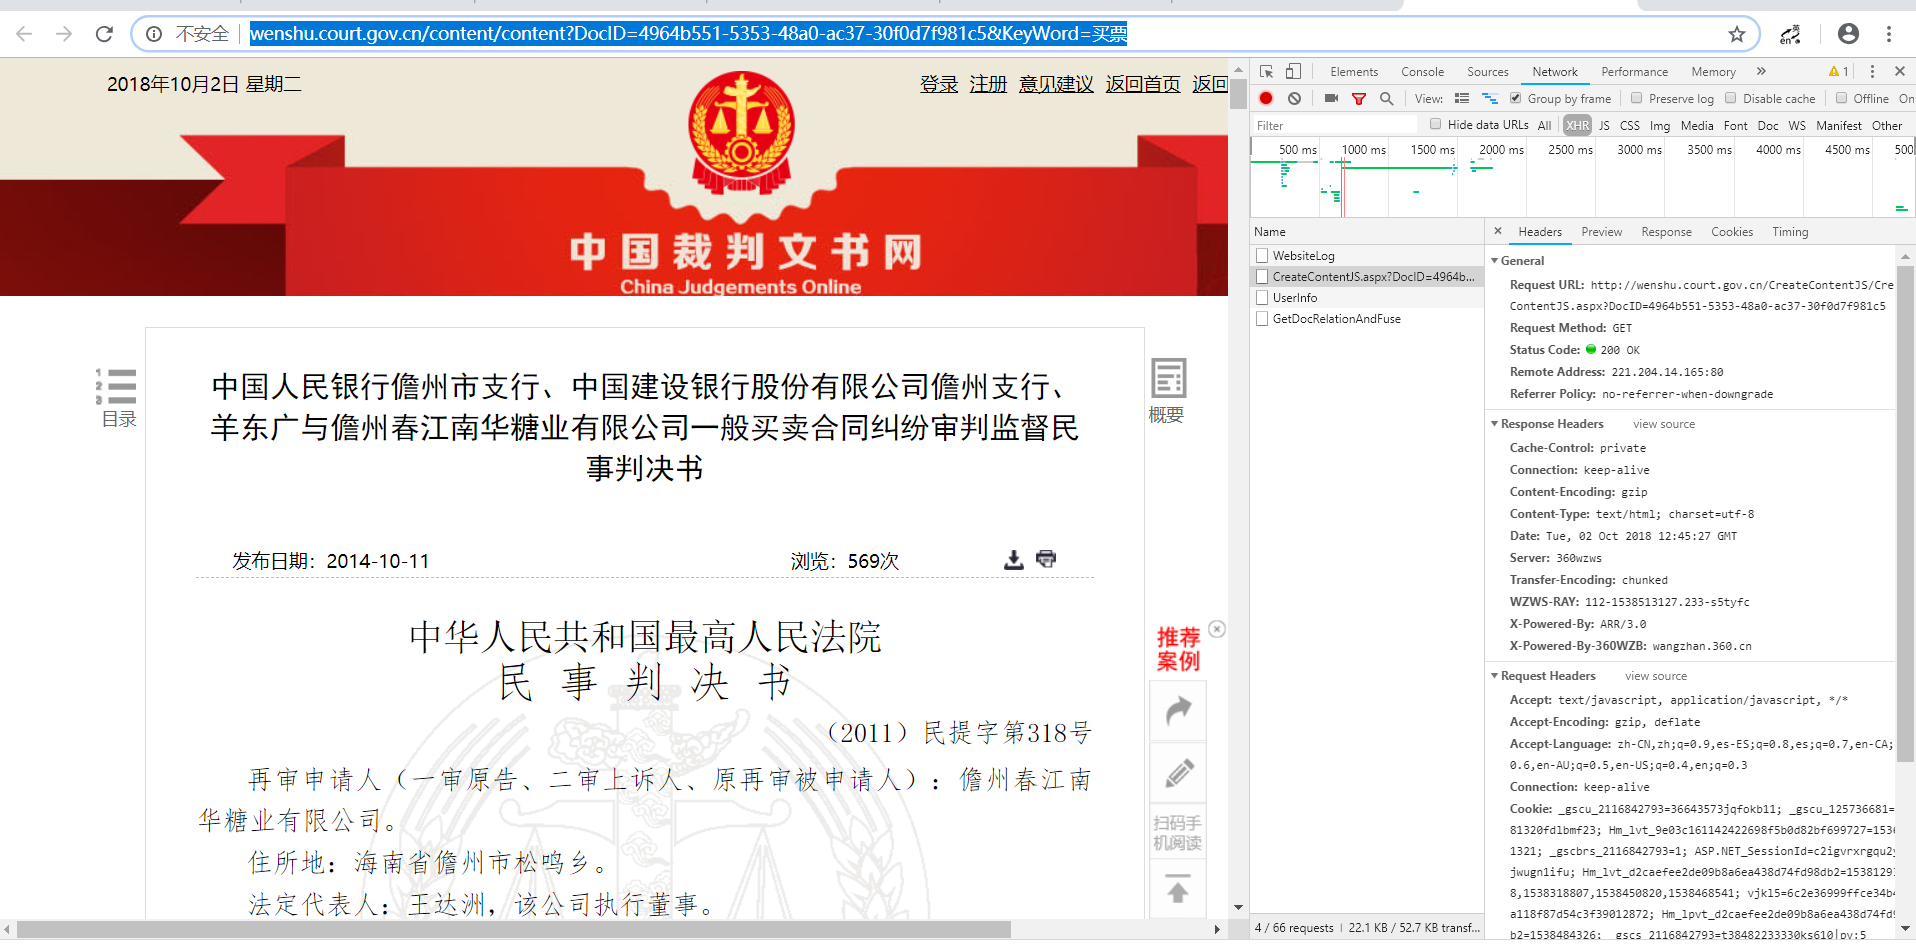1916x947 pixels.
Task: Print the judgment document
Action: (1046, 559)
